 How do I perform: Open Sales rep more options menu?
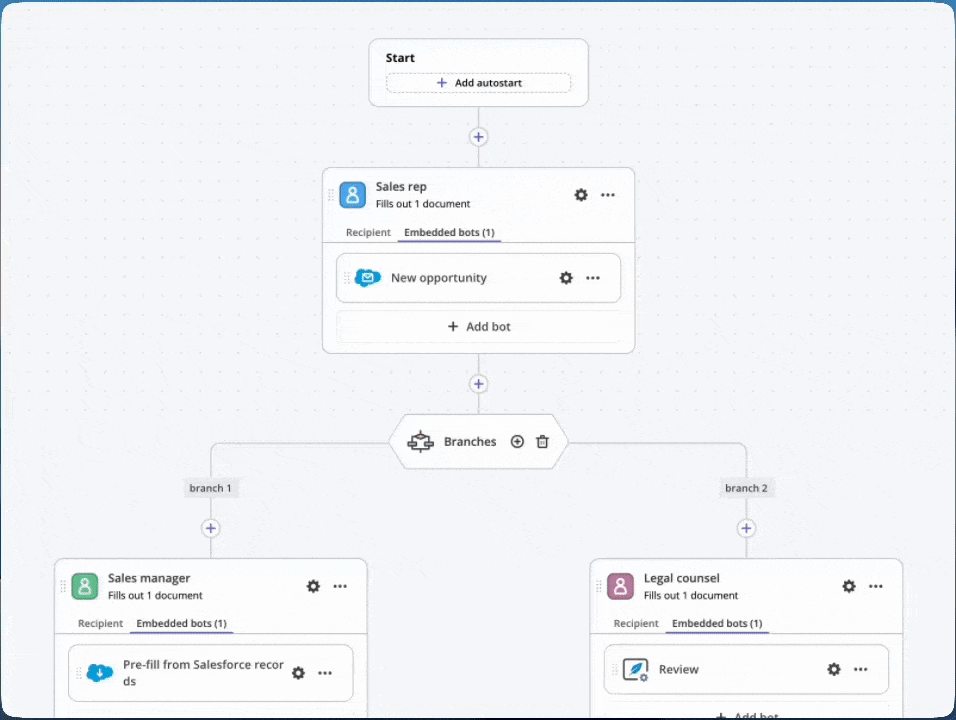click(x=608, y=195)
